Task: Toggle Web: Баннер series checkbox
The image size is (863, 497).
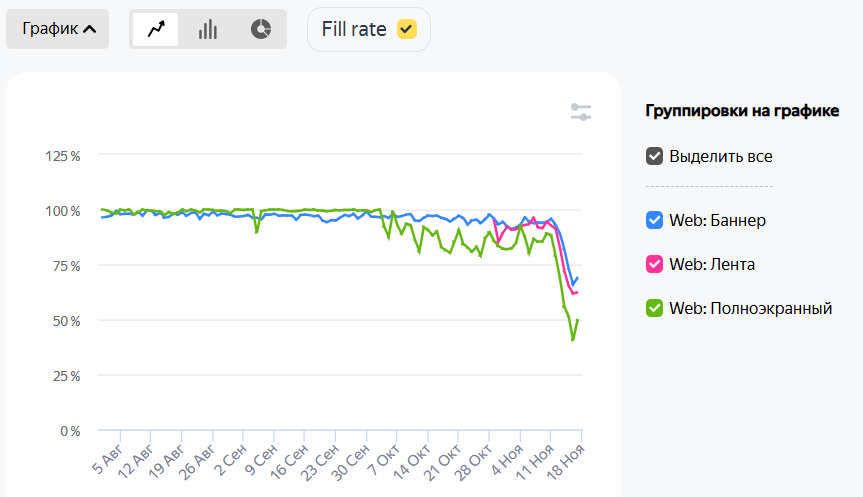Action: pos(655,220)
